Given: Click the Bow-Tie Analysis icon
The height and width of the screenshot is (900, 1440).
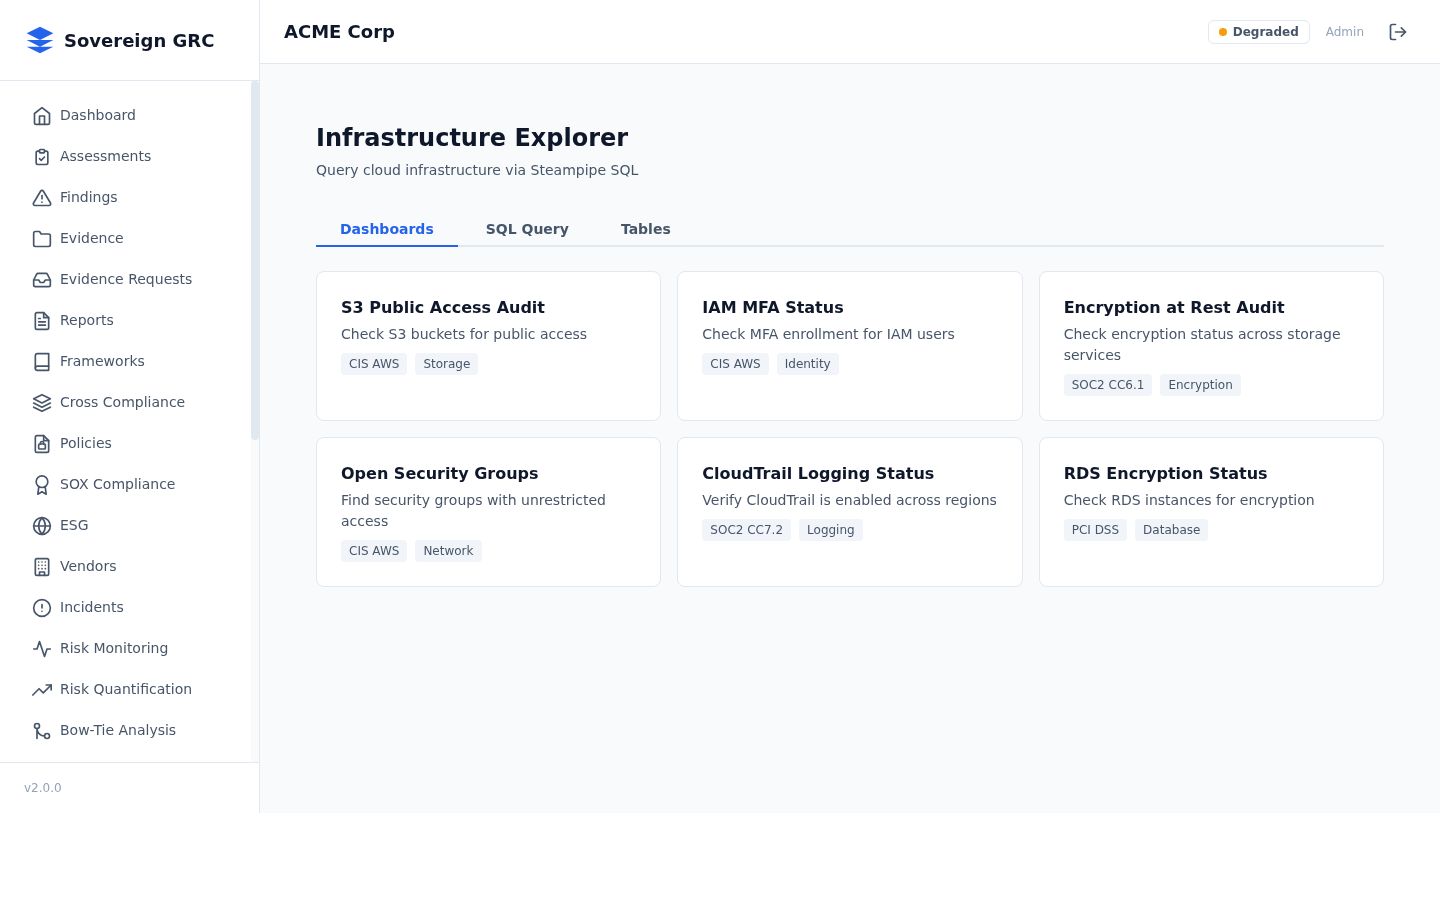Looking at the screenshot, I should click(x=42, y=730).
